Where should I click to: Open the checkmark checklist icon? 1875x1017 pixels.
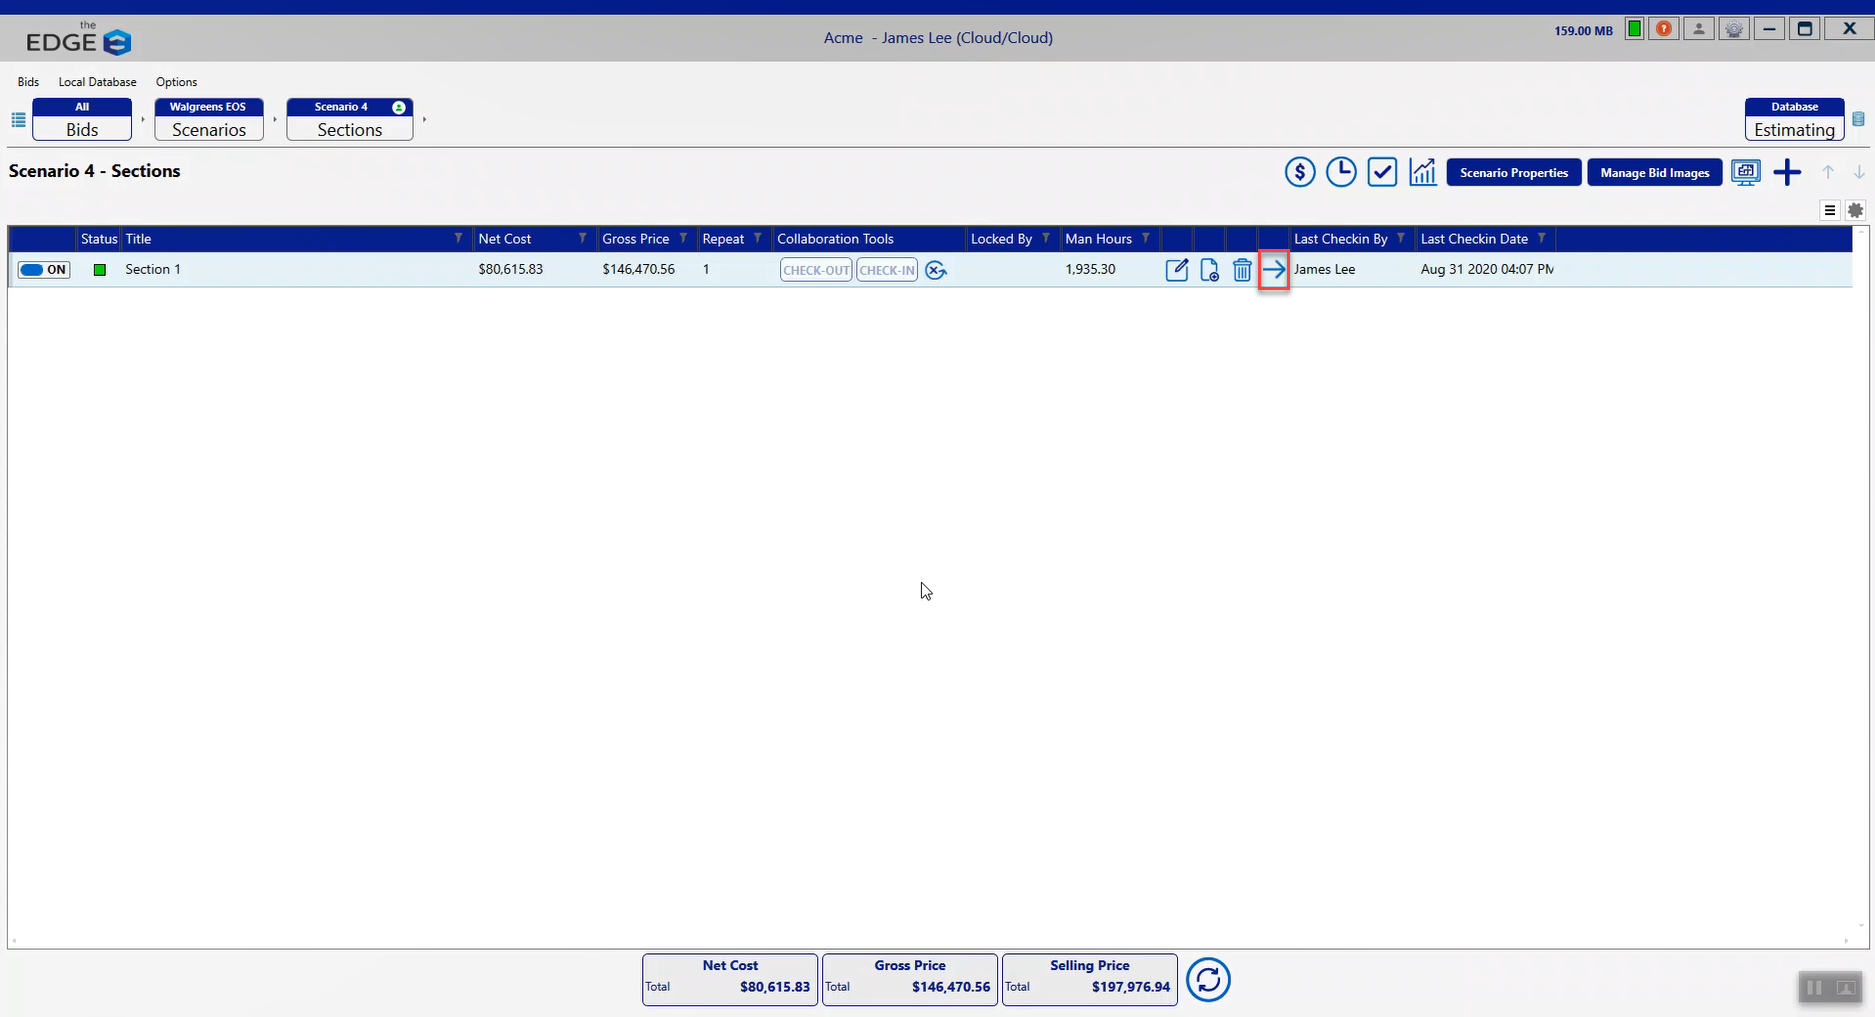click(1381, 172)
